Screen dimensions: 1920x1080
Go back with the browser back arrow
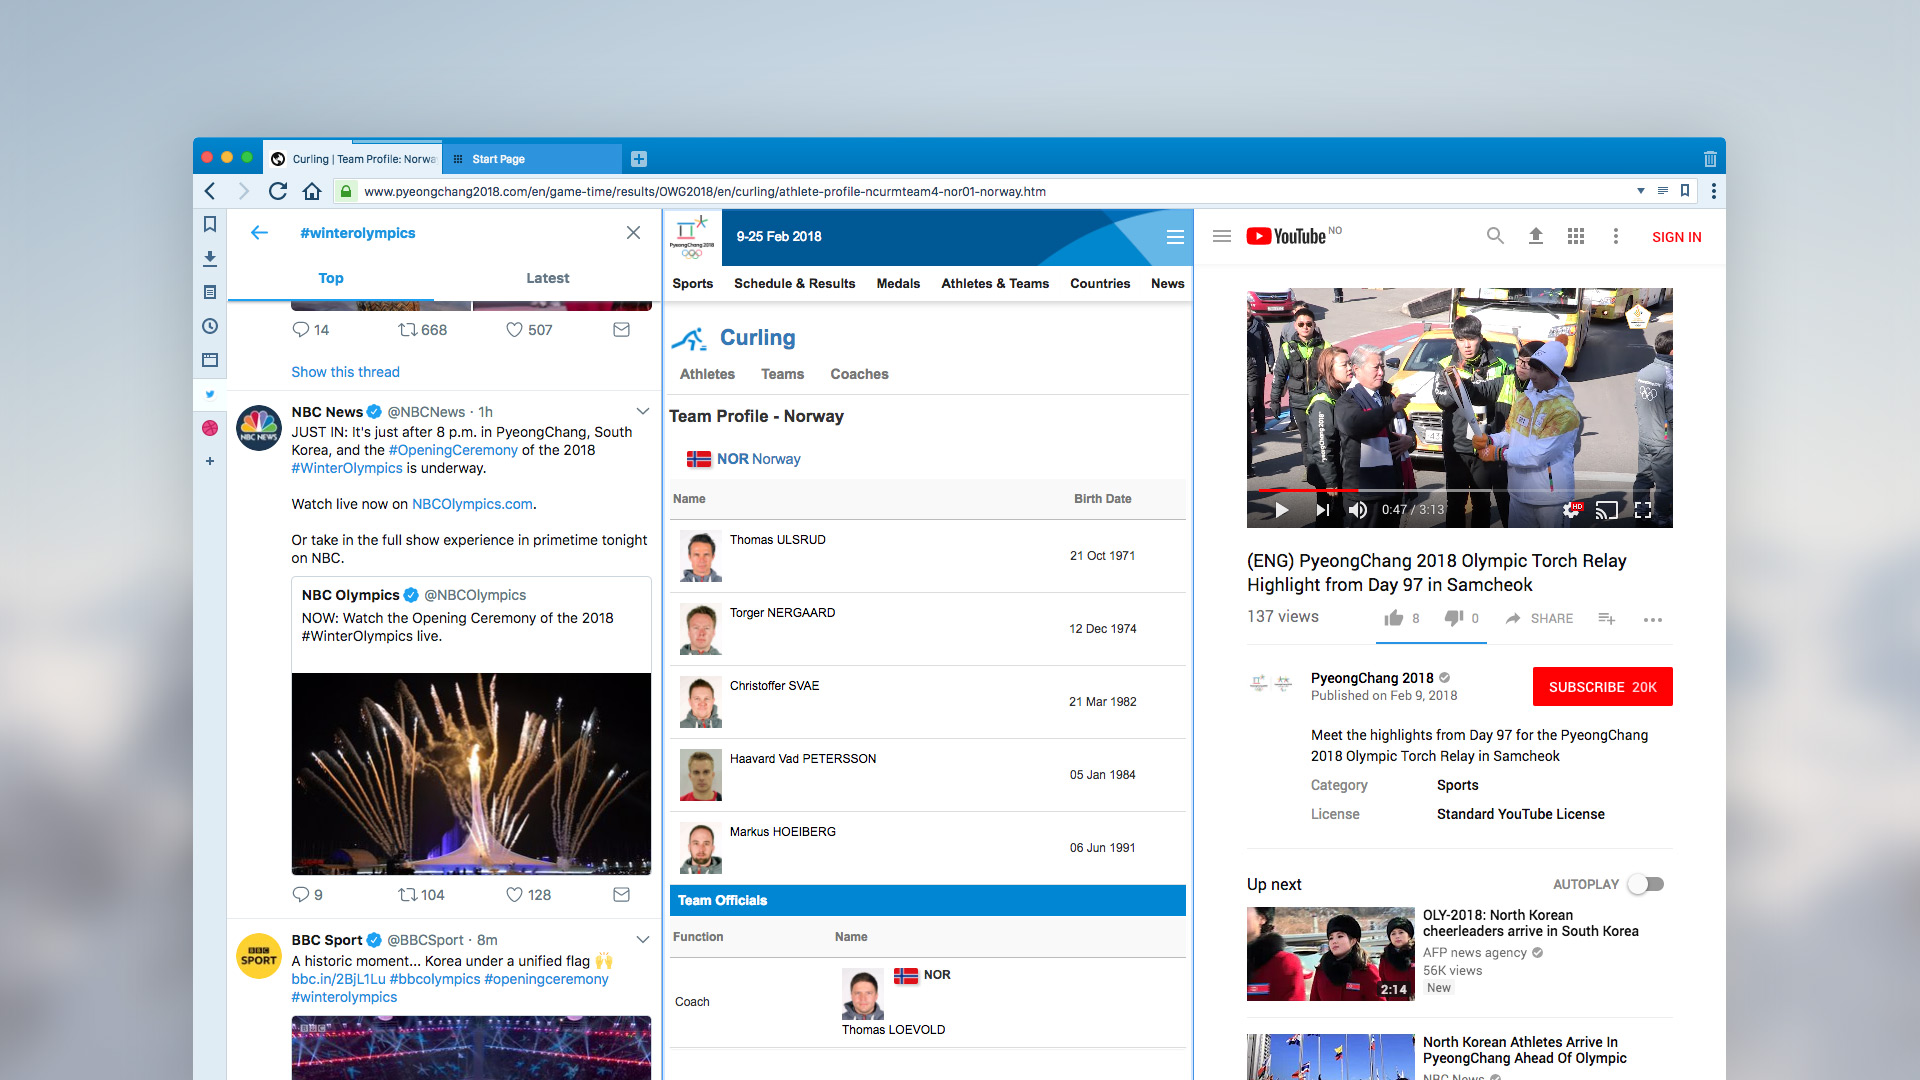(x=210, y=191)
